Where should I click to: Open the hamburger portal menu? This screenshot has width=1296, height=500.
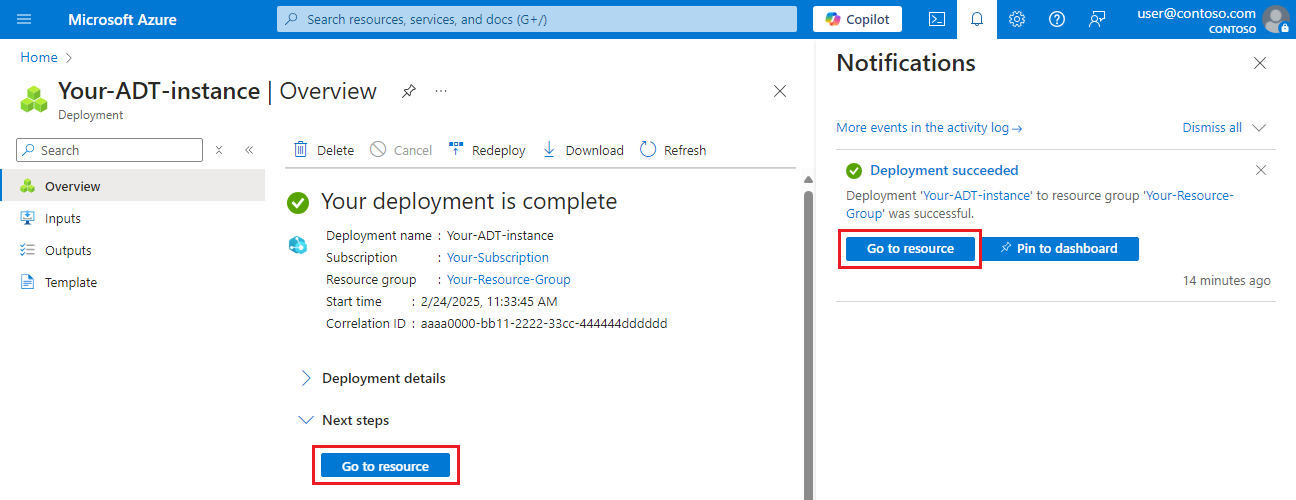coord(25,19)
